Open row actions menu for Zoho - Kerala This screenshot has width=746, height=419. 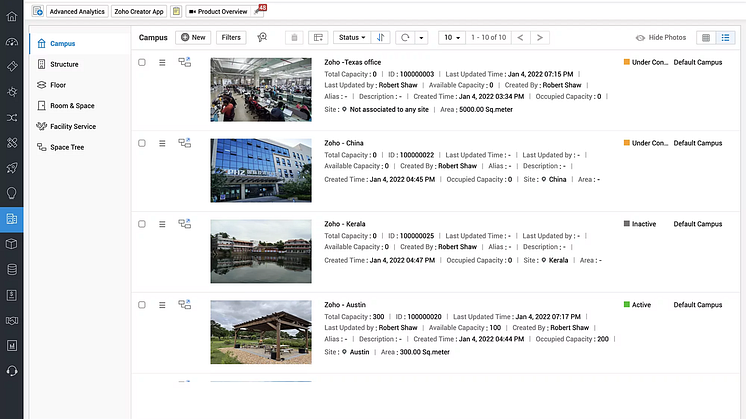pos(162,224)
